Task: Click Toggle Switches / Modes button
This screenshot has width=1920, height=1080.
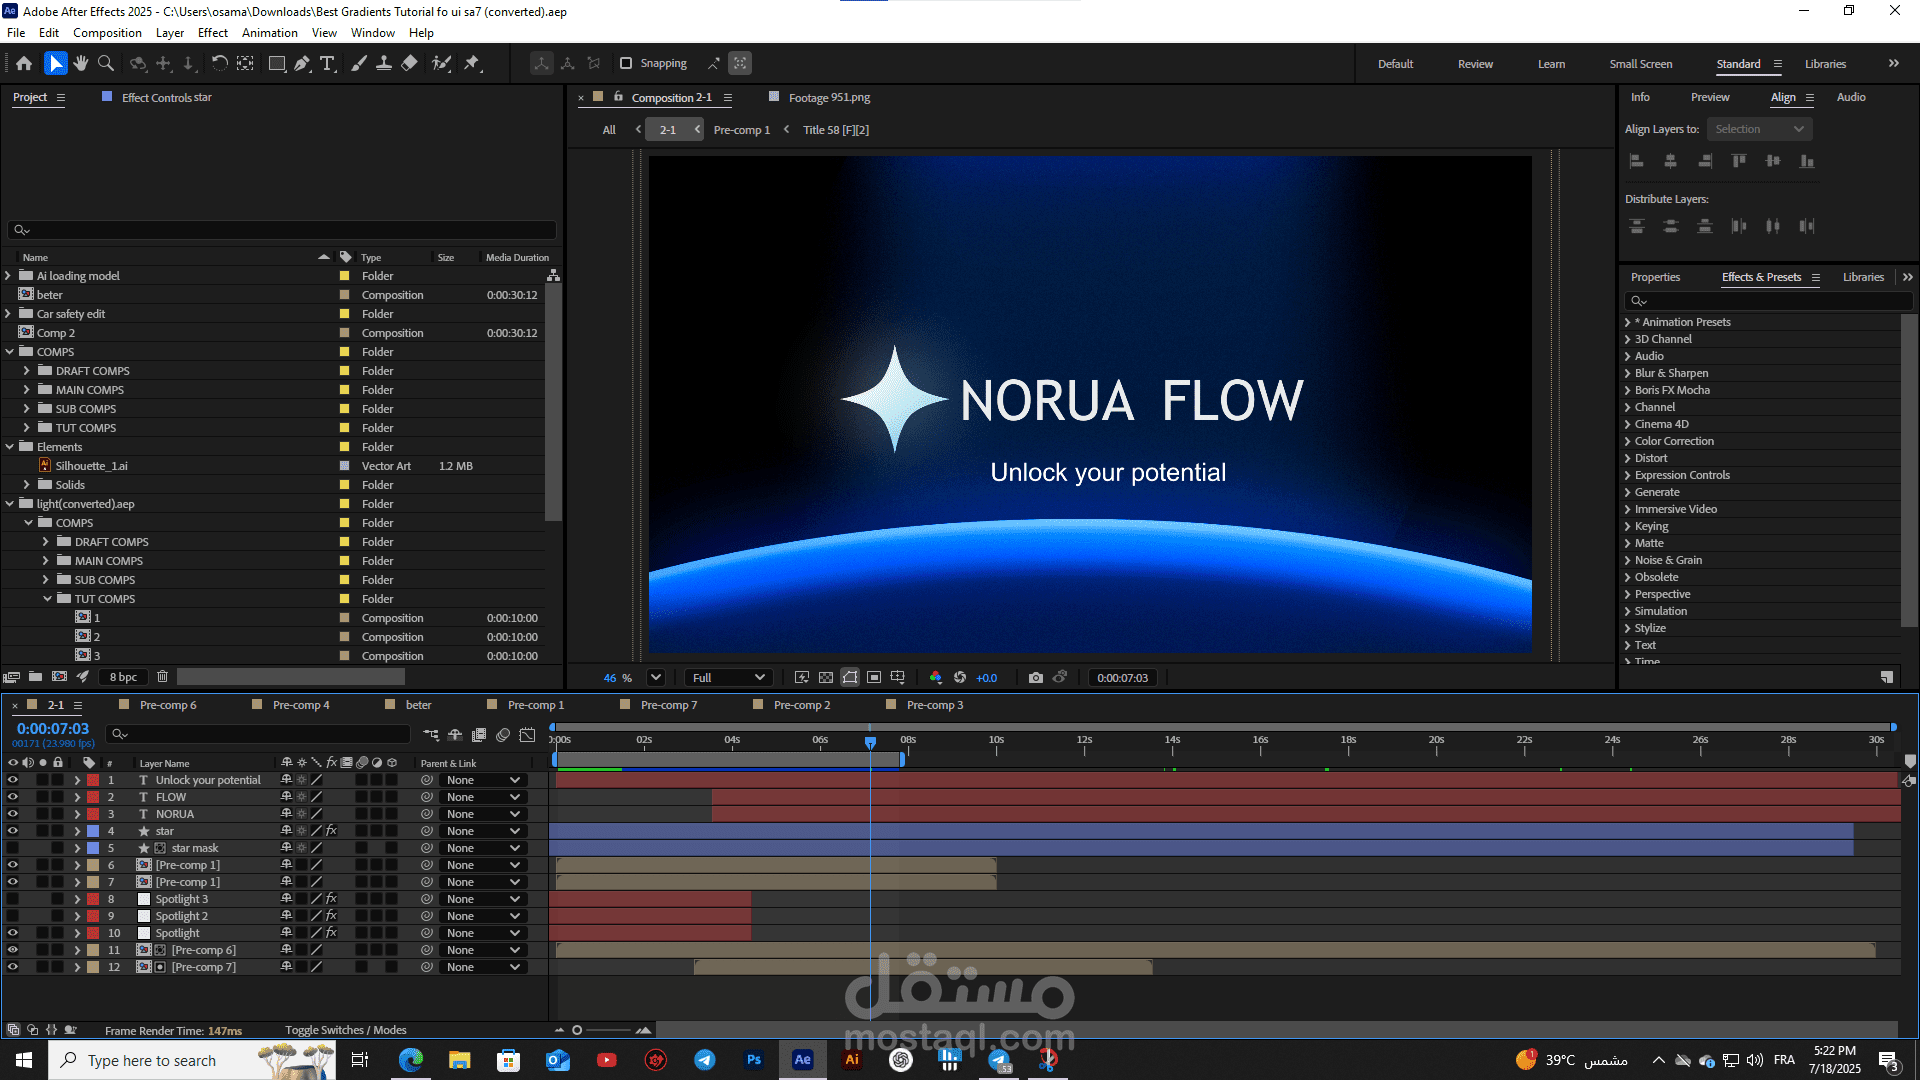Action: (x=346, y=1030)
